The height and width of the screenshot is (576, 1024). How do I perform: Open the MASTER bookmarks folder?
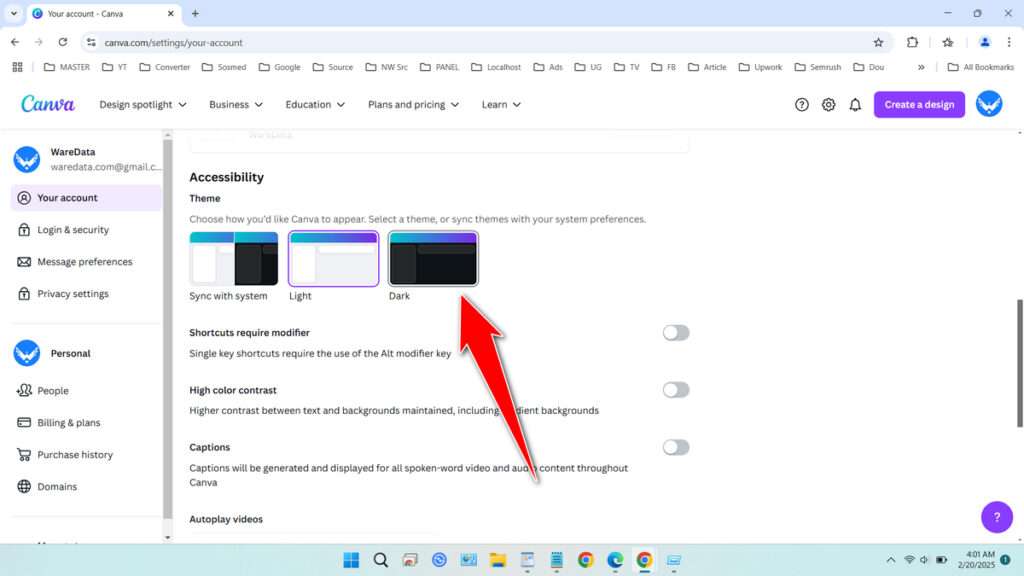[x=67, y=67]
